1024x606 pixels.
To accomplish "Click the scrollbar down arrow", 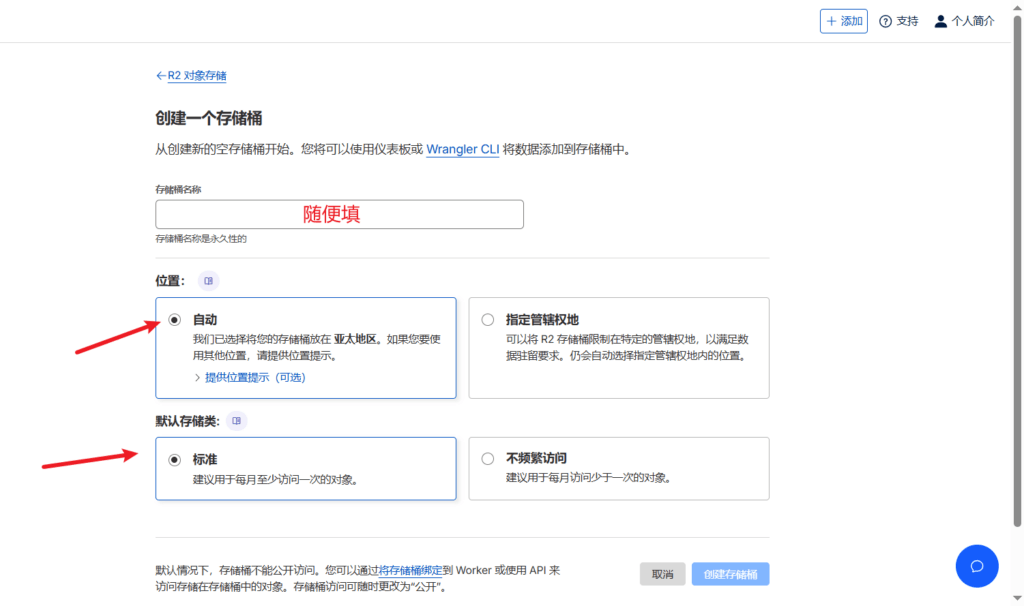I will pyautogui.click(x=1016, y=600).
